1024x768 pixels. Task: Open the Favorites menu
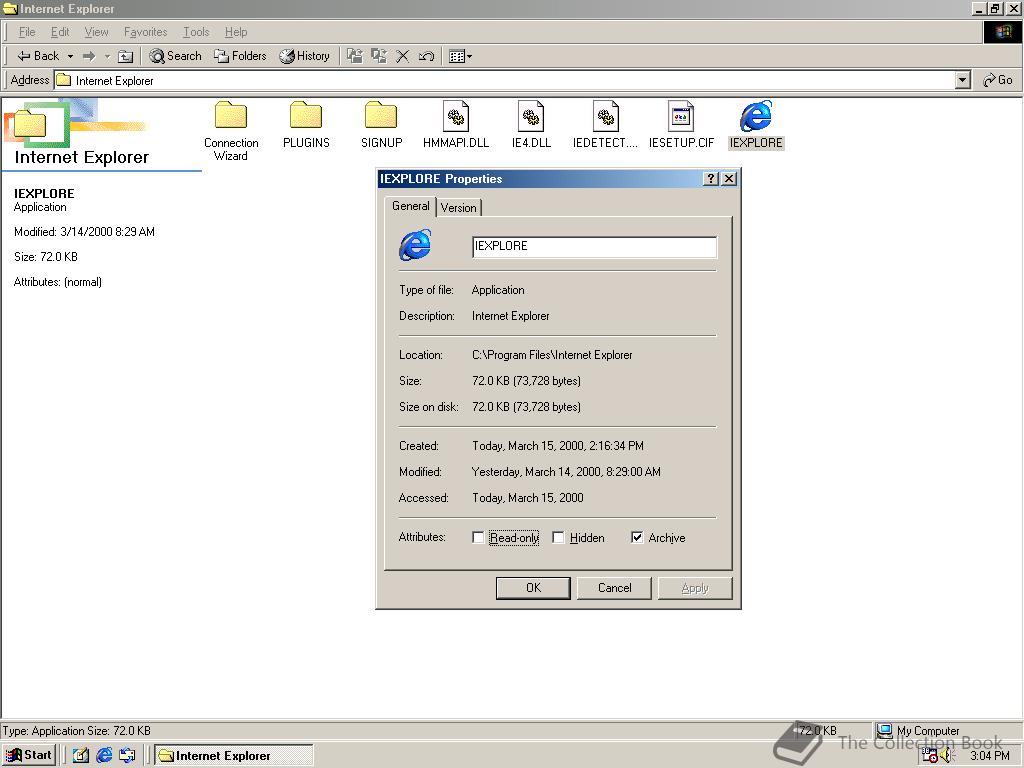tap(145, 31)
